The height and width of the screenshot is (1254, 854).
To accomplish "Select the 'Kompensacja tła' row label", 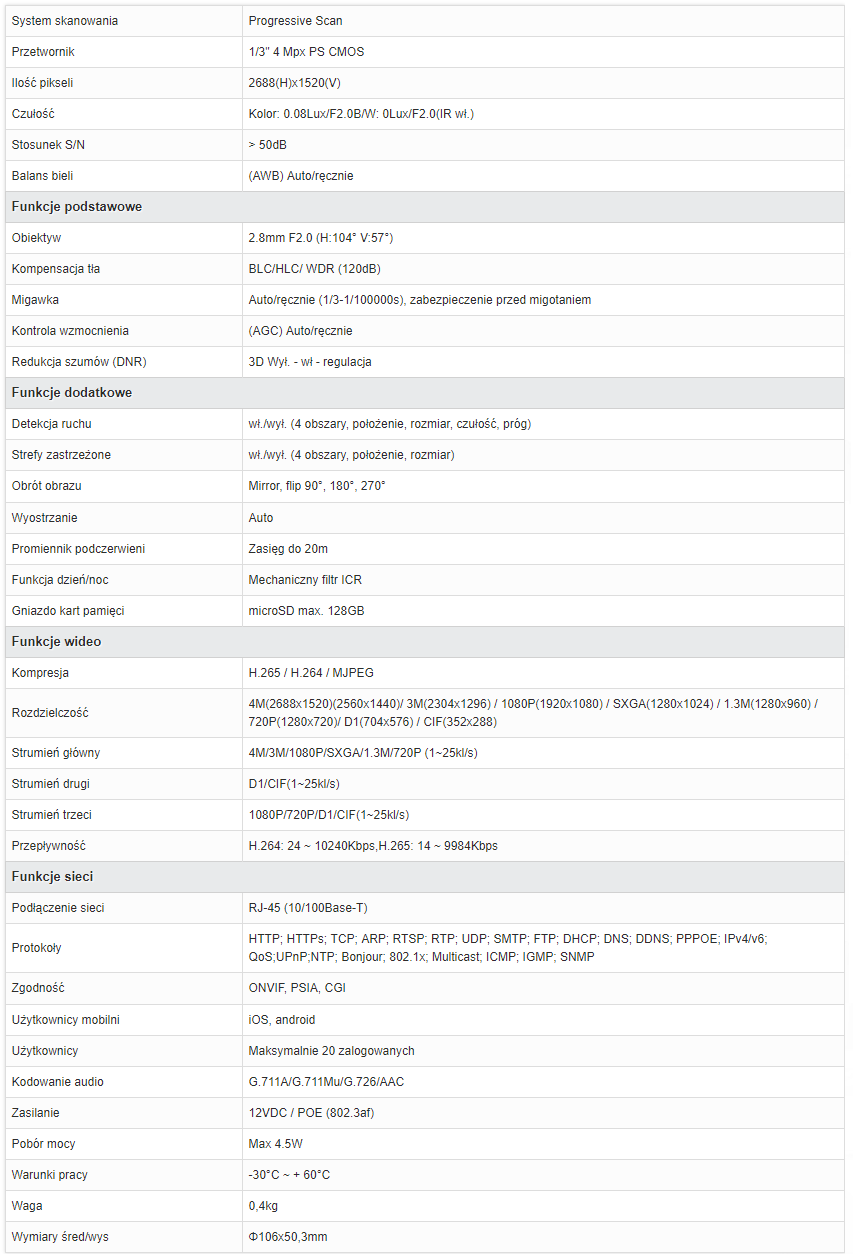I will [56, 269].
